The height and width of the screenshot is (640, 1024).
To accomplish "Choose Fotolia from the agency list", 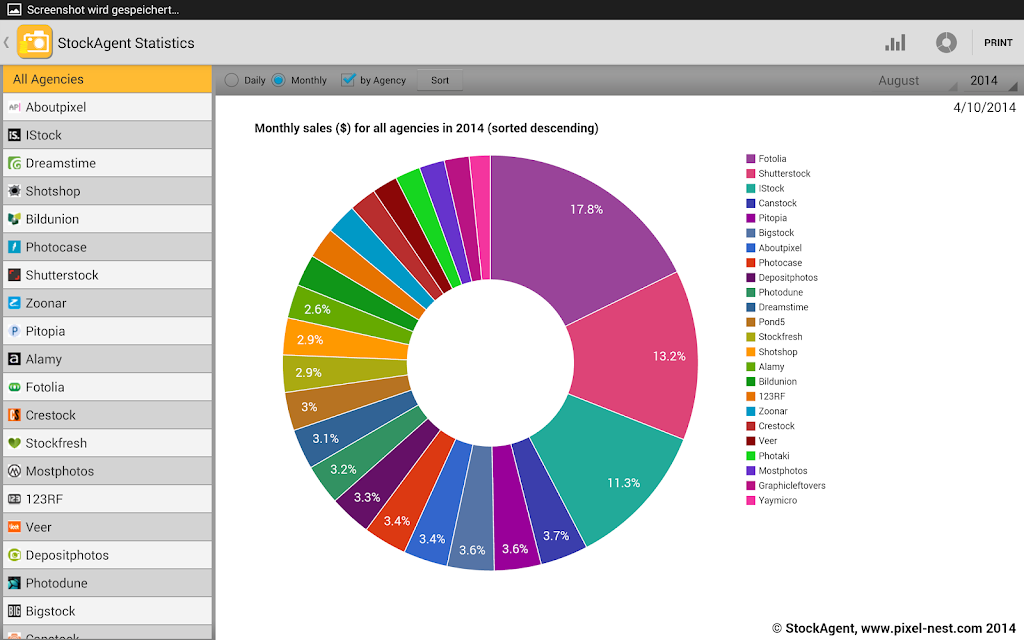I will click(x=107, y=387).
